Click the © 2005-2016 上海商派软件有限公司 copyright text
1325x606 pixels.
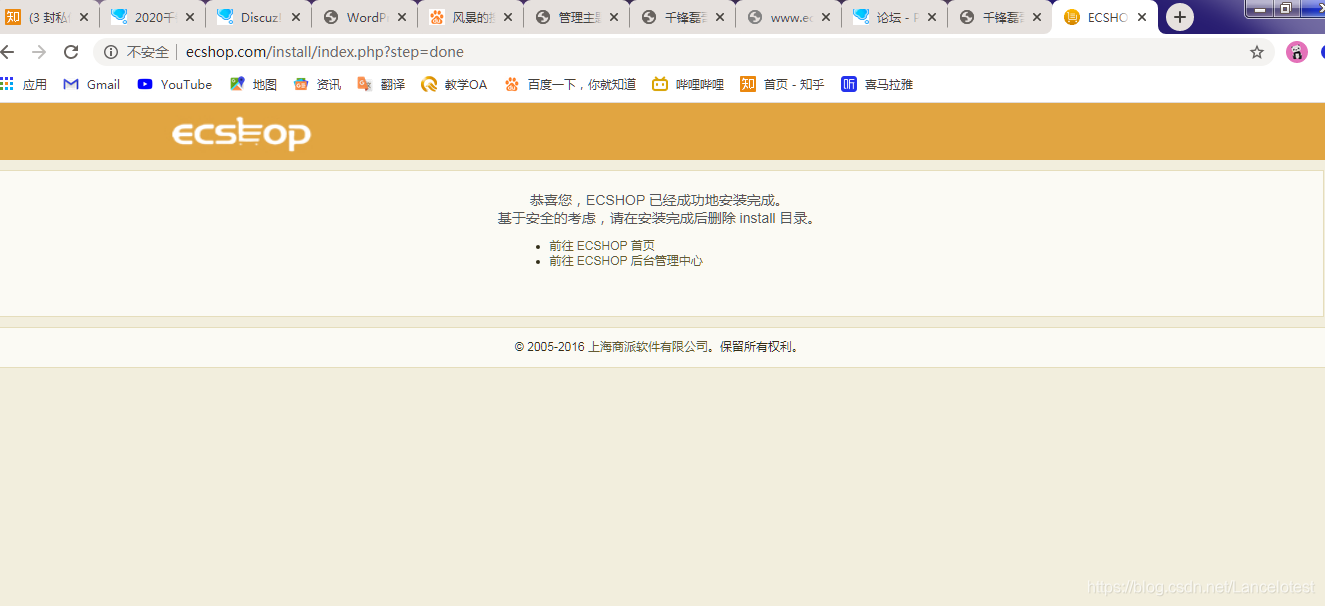[x=610, y=347]
